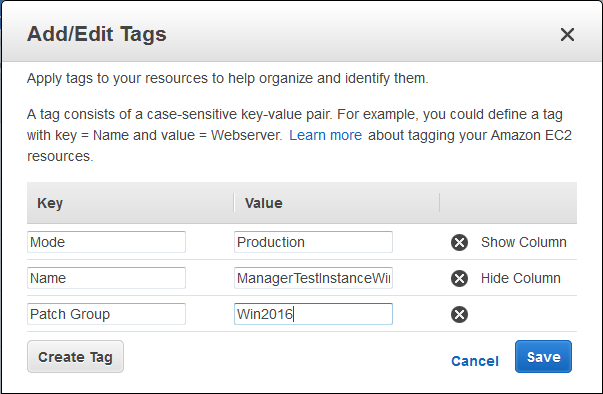Image resolution: width=603 pixels, height=394 pixels.
Task: Edit the ManagerTestInstanceWin value field
Action: click(x=313, y=278)
